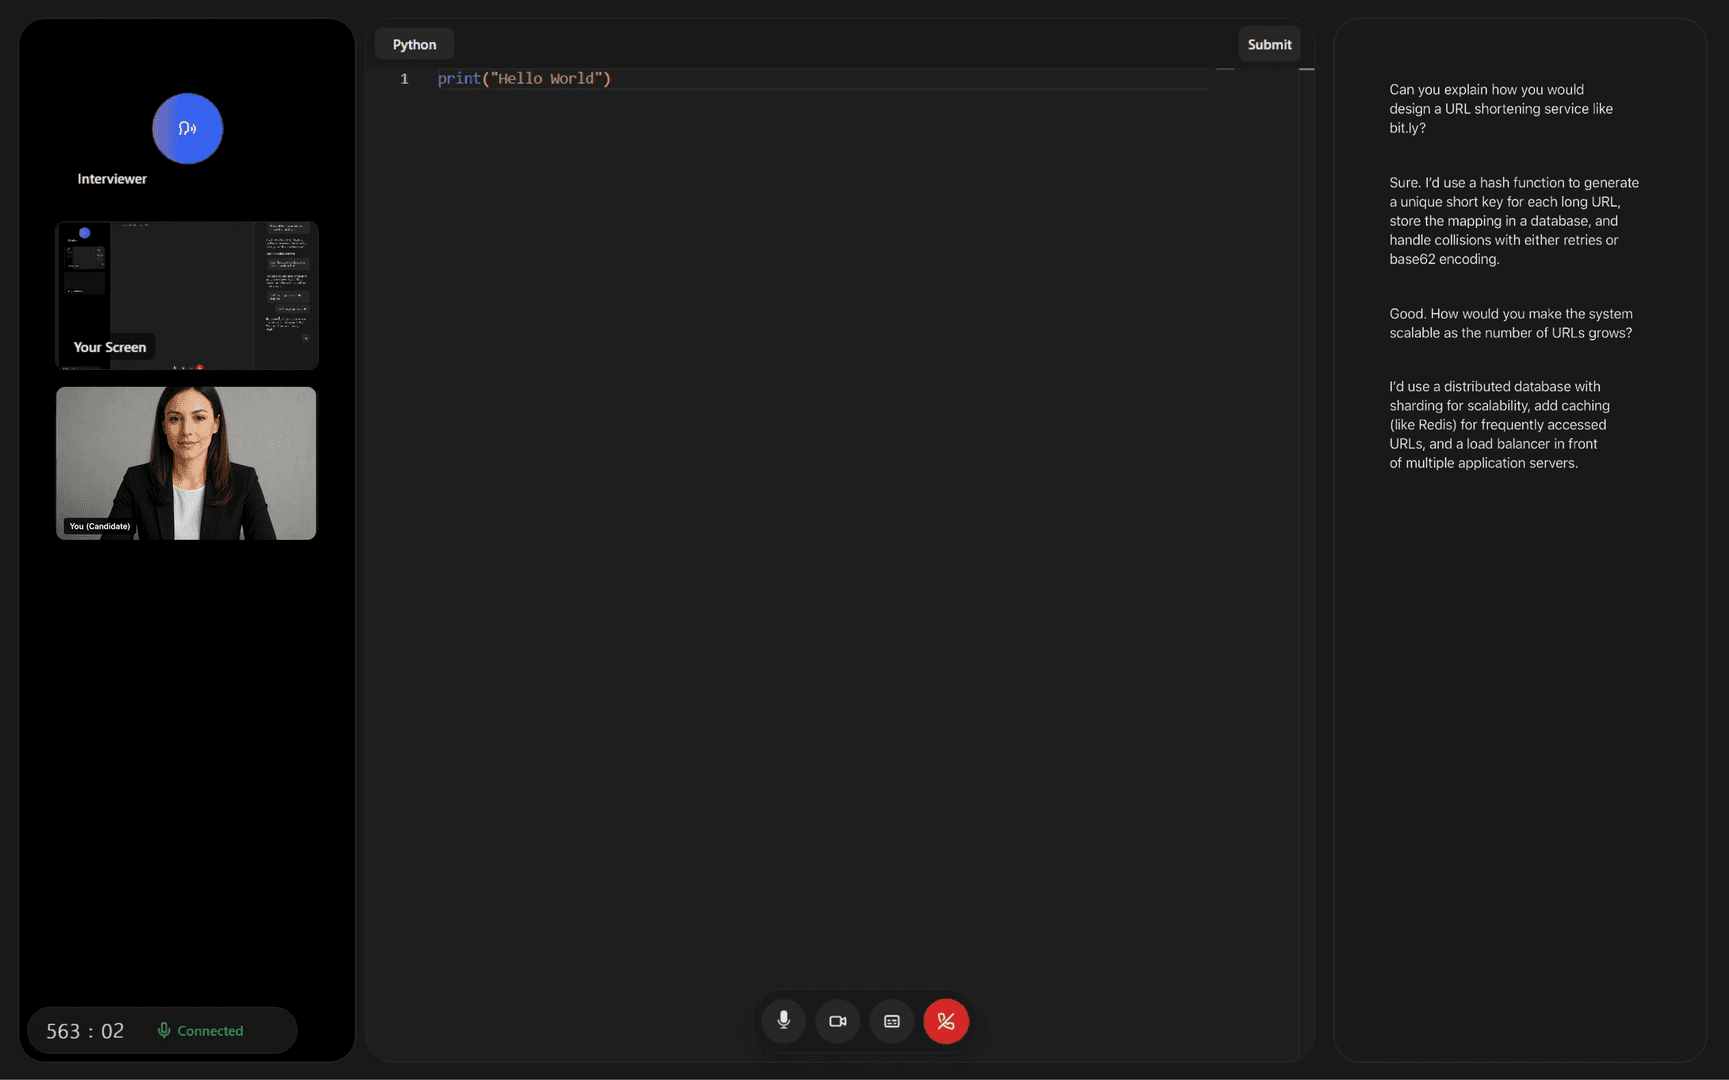Submit the code with the Submit button
The width and height of the screenshot is (1729, 1080).
[x=1269, y=44]
